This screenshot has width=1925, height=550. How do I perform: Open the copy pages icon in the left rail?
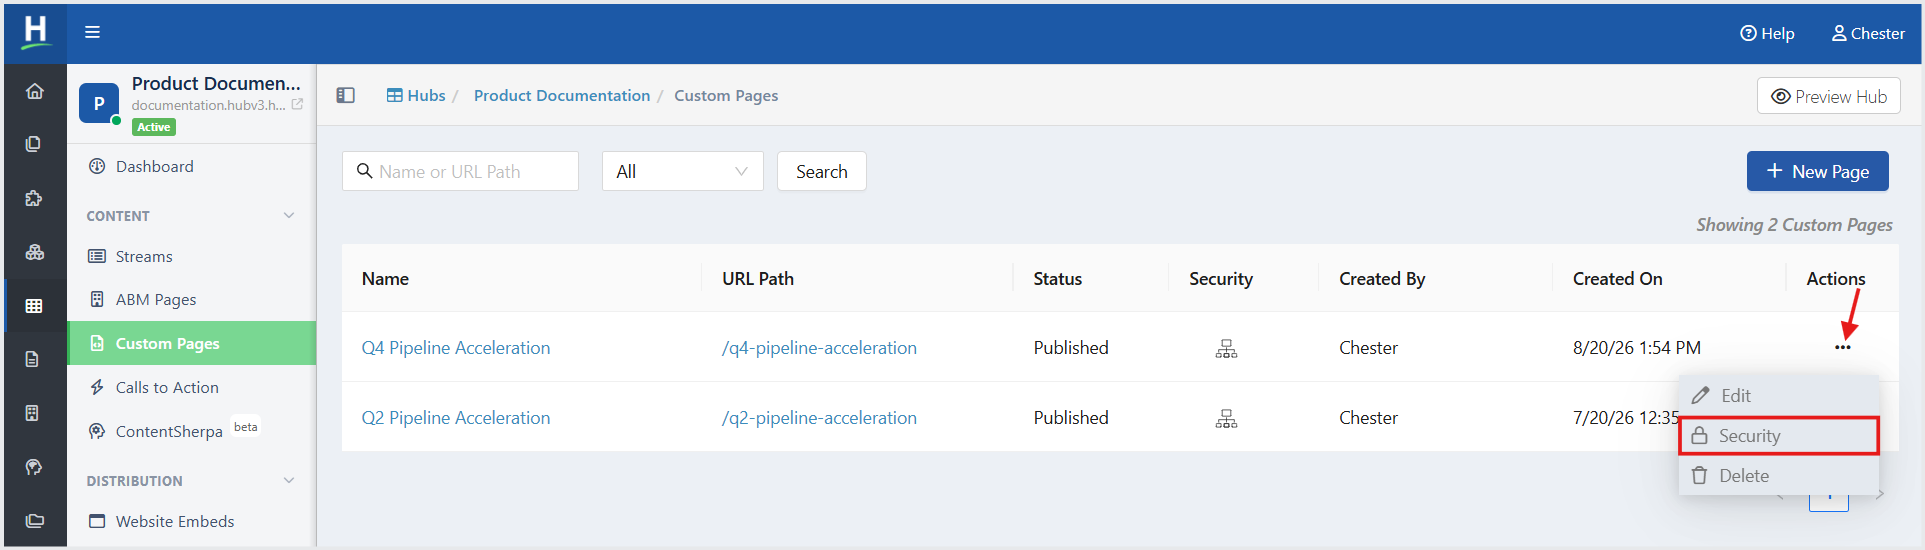[34, 144]
